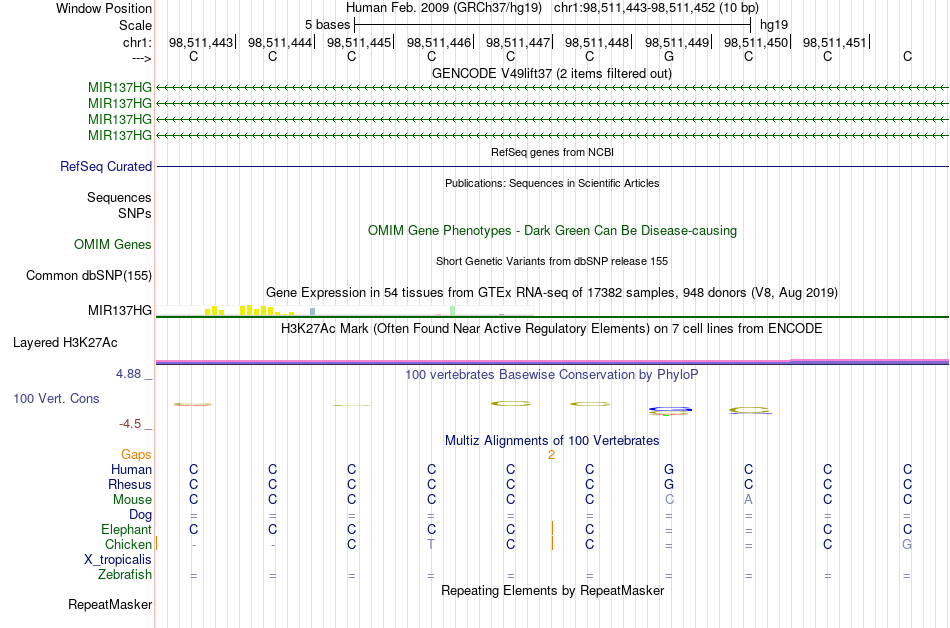The height and width of the screenshot is (628, 950).
Task: Click position label 98,511,446 on the ruler
Action: (439, 42)
